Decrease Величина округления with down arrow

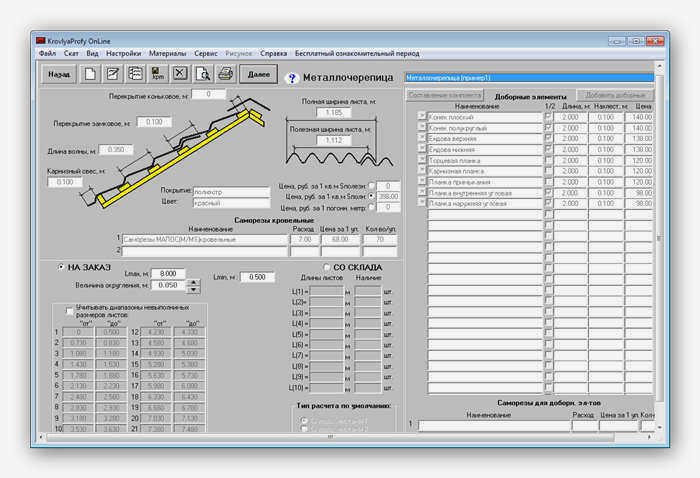(193, 290)
